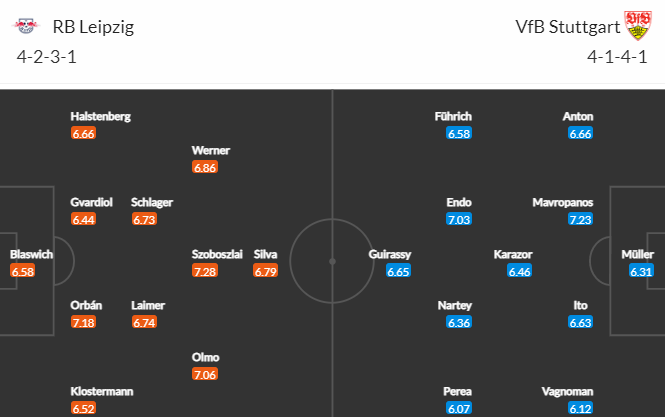Open Schlager player details
Screen dimensions: 665x417
pos(152,202)
